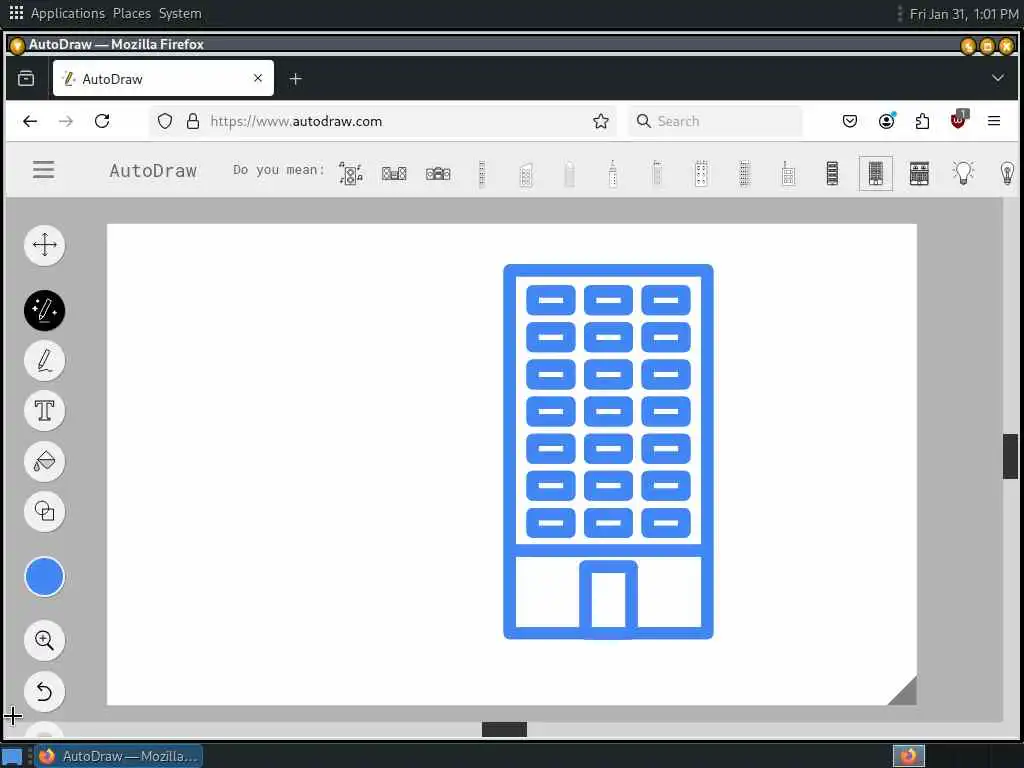Screen dimensions: 1024x768
Task: Switch to the AutoDraw tab
Action: (163, 78)
